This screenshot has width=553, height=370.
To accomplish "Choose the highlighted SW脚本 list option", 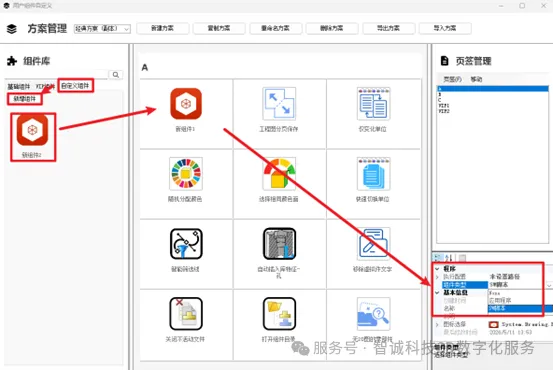I will pyautogui.click(x=520, y=308).
